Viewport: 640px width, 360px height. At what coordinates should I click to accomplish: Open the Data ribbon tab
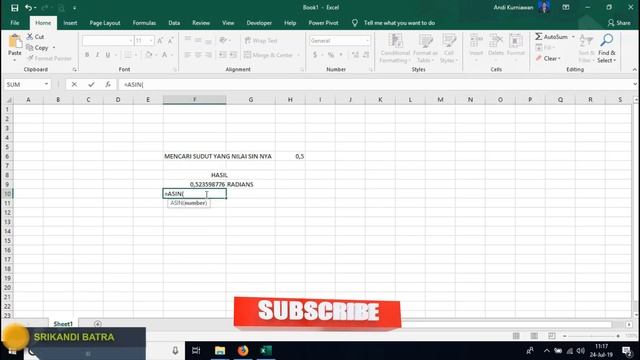[174, 23]
